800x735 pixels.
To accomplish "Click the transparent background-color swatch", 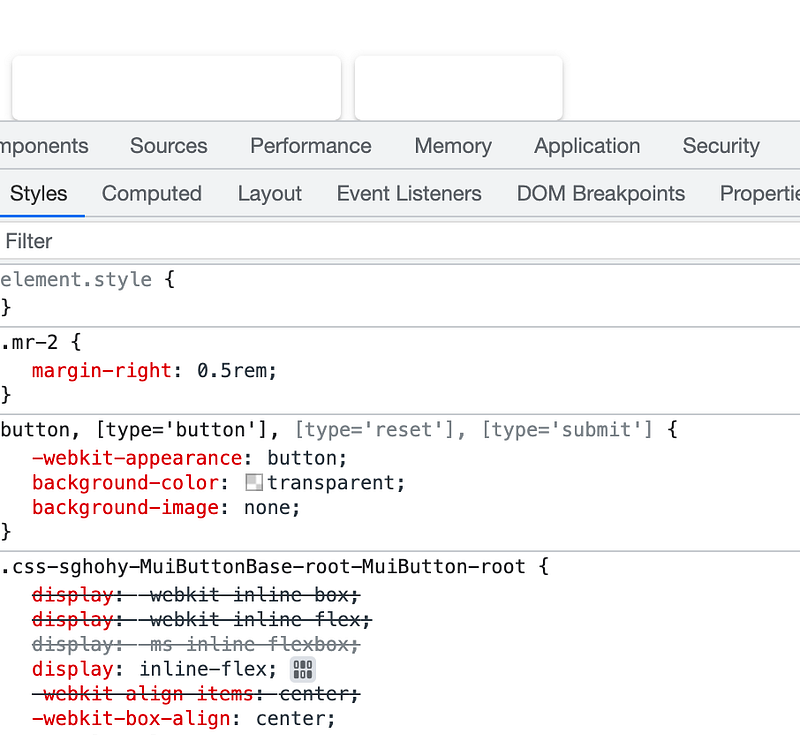I will tap(254, 483).
